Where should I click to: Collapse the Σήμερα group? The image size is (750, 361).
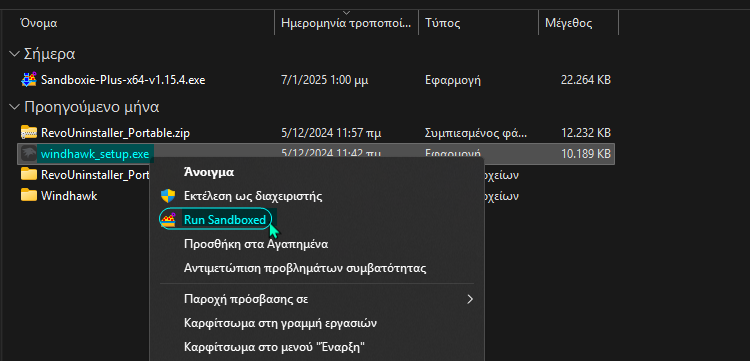[x=14, y=54]
